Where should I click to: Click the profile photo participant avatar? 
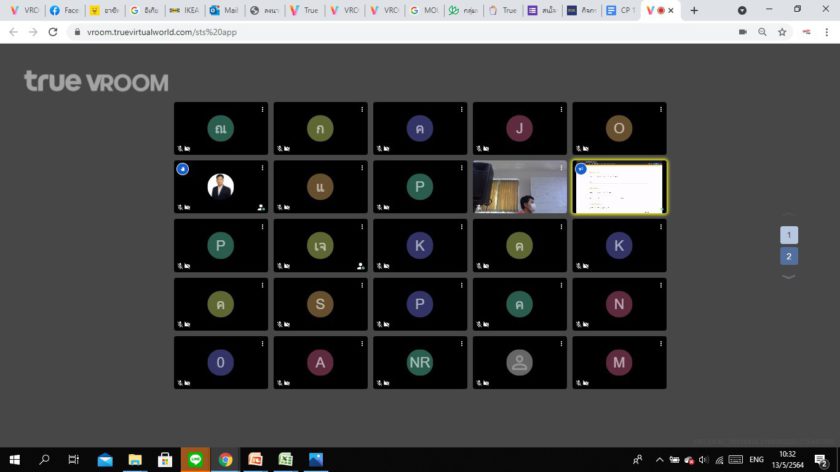(220, 186)
